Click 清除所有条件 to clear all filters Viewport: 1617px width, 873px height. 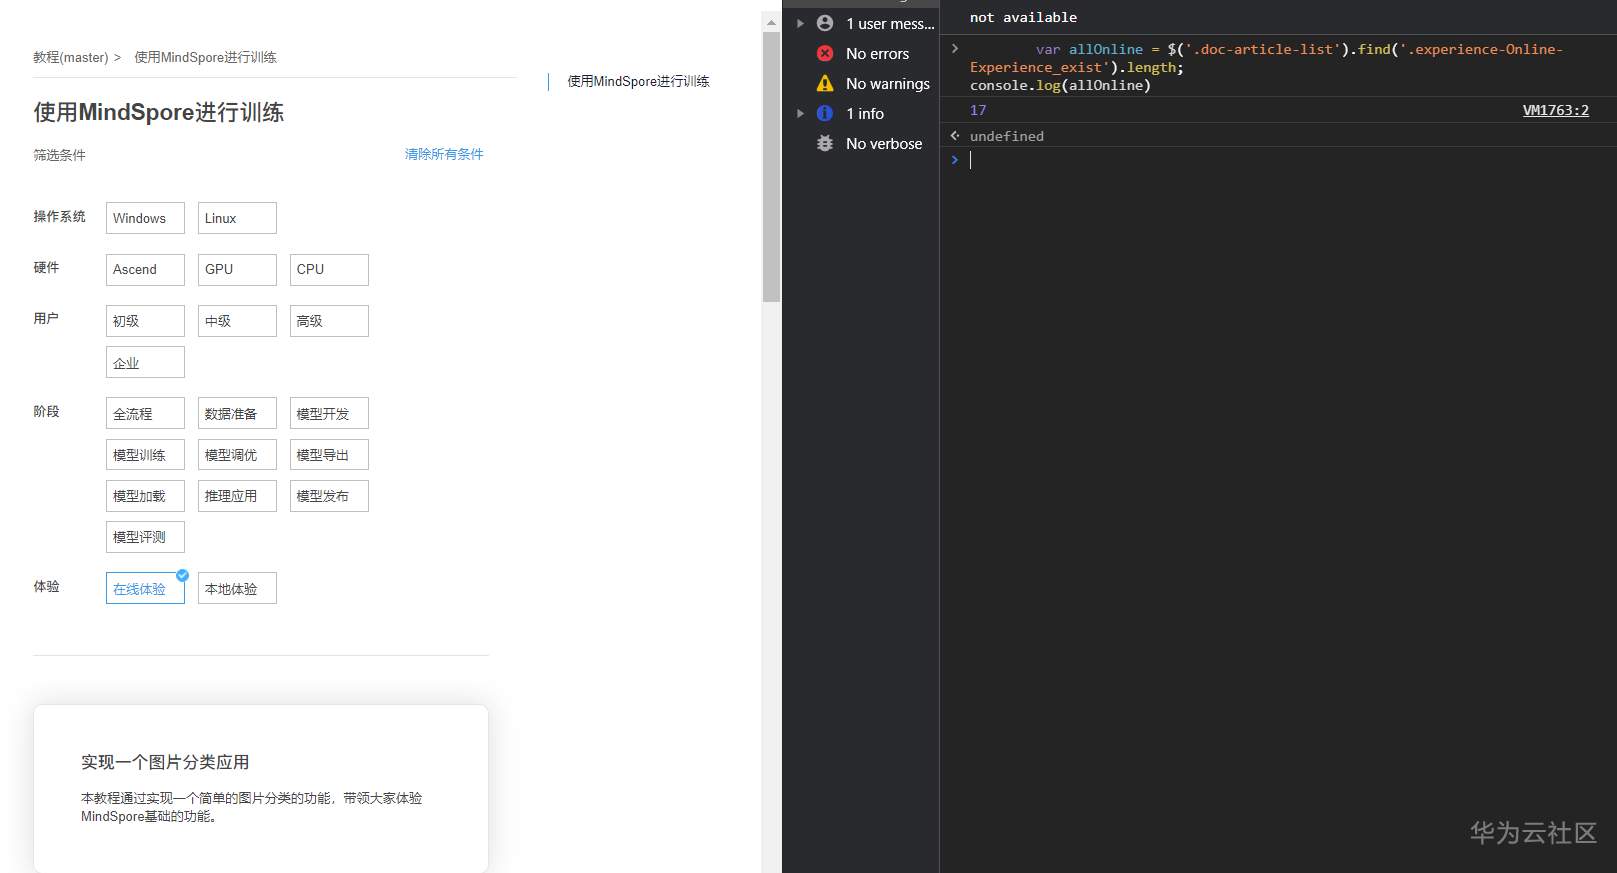pos(444,154)
